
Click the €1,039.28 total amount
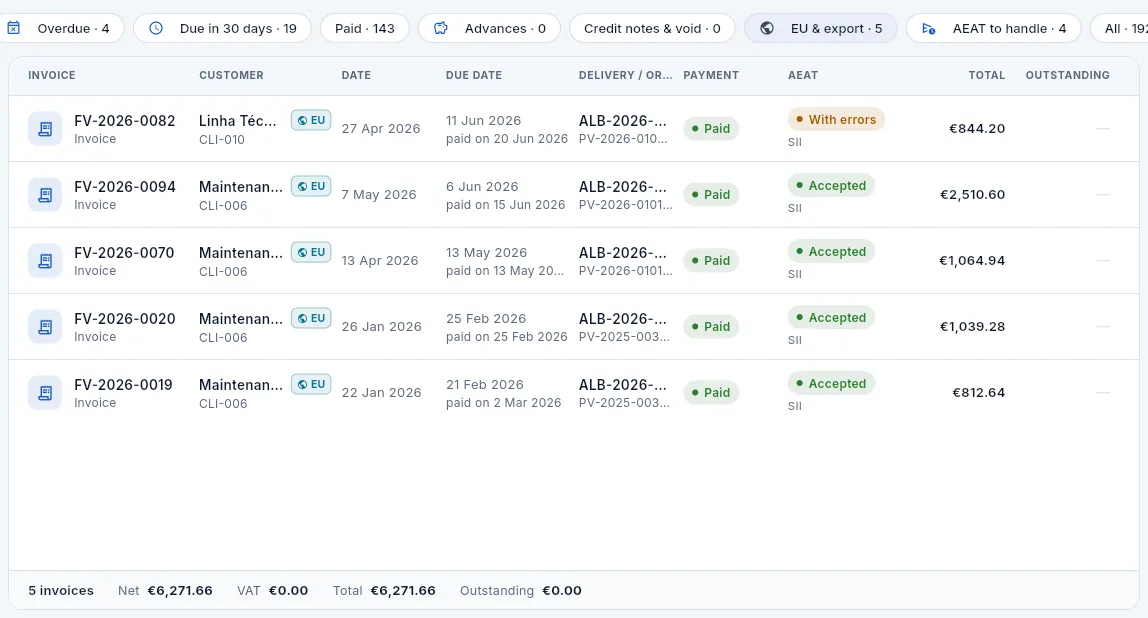[972, 327]
